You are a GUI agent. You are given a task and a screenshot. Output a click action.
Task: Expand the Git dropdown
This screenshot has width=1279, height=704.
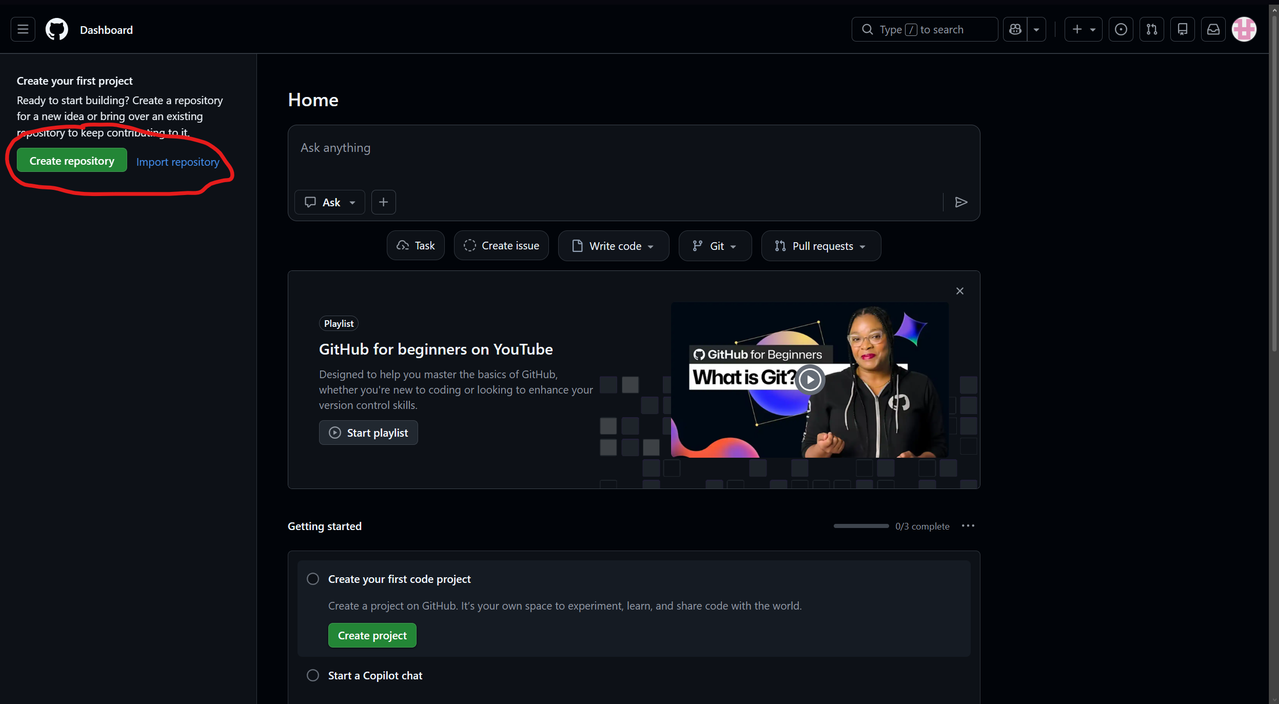point(715,246)
